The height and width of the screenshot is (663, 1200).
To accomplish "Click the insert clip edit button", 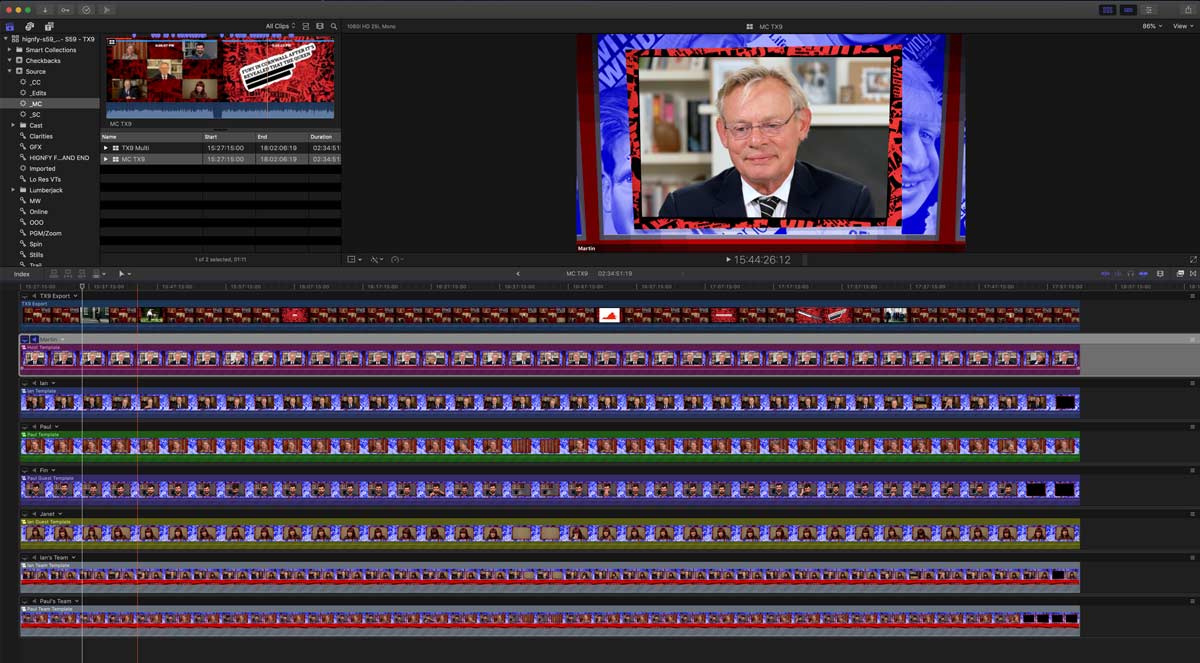I will click(68, 273).
